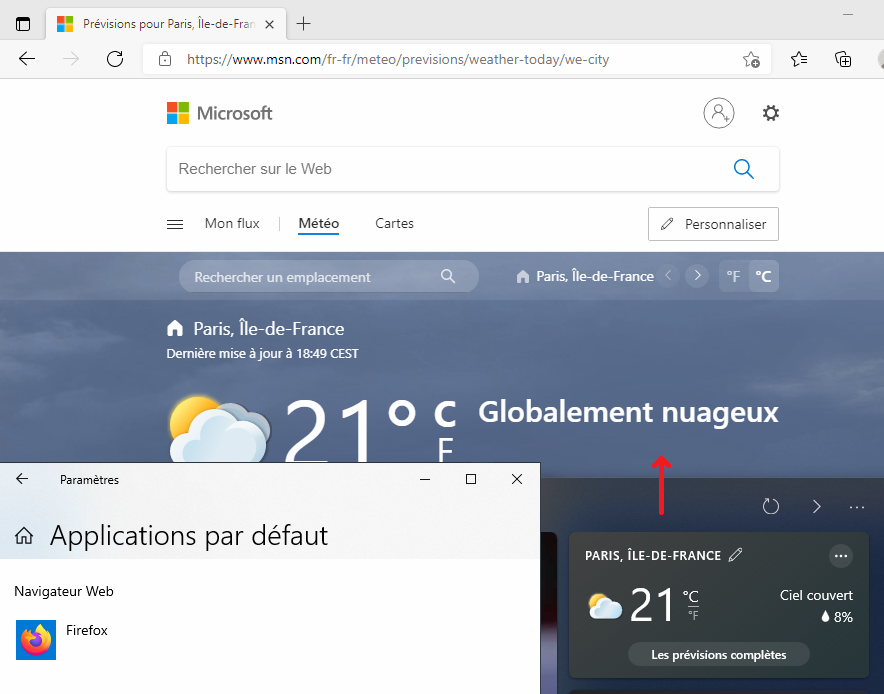This screenshot has width=884, height=694.
Task: Choose Firefox default browser entry
Action: tap(62, 639)
